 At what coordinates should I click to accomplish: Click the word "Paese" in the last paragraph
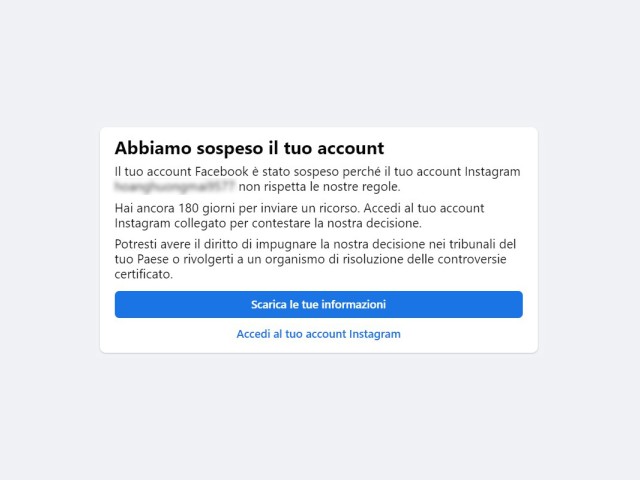[x=155, y=259]
